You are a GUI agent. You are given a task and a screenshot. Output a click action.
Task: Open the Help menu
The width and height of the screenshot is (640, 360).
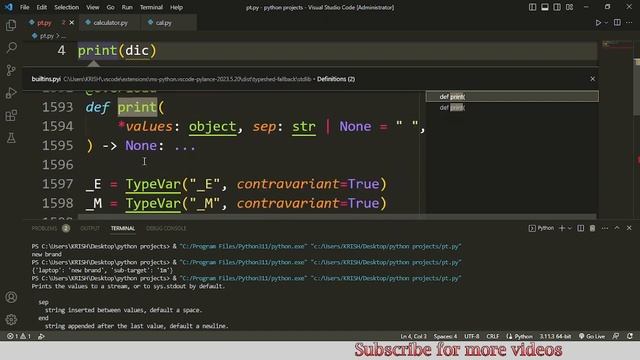(176, 7)
